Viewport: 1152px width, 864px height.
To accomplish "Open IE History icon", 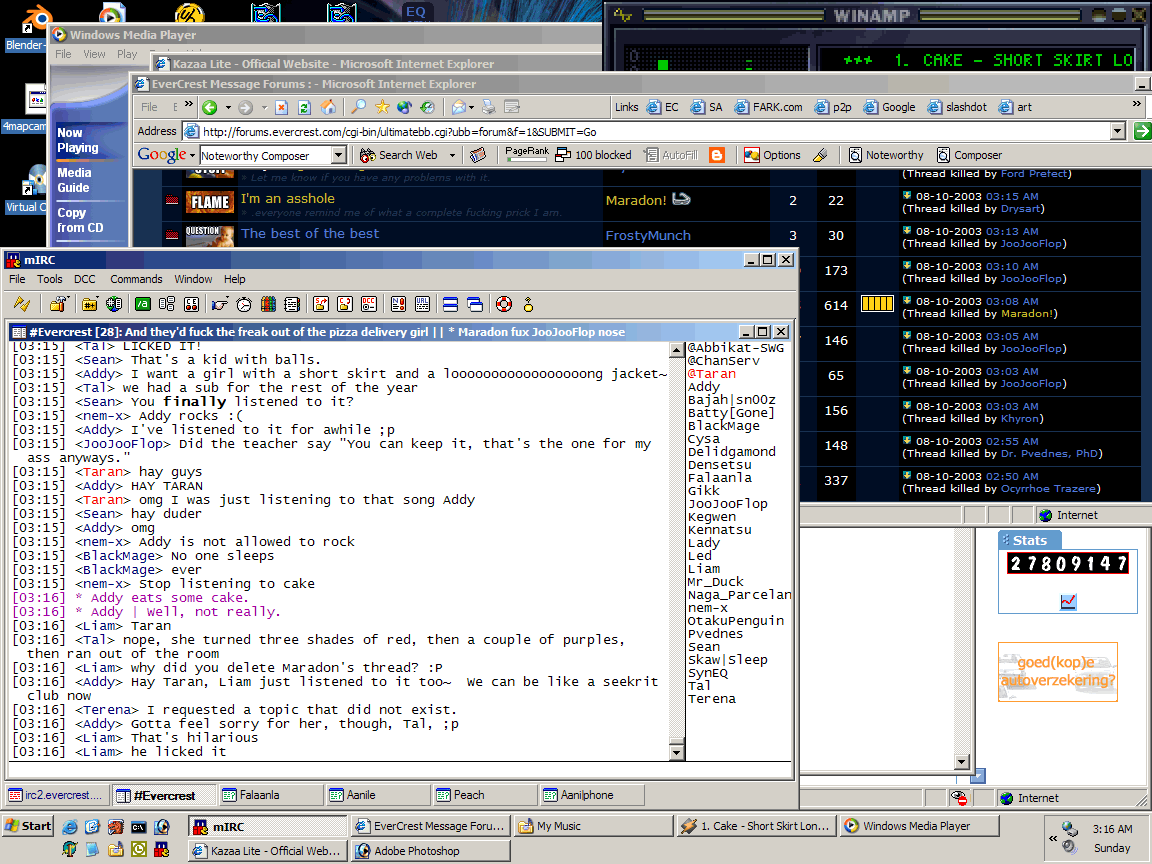I will 428,107.
